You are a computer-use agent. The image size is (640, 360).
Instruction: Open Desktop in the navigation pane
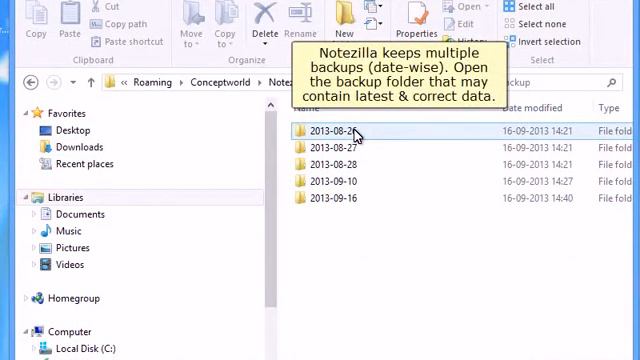pyautogui.click(x=73, y=131)
